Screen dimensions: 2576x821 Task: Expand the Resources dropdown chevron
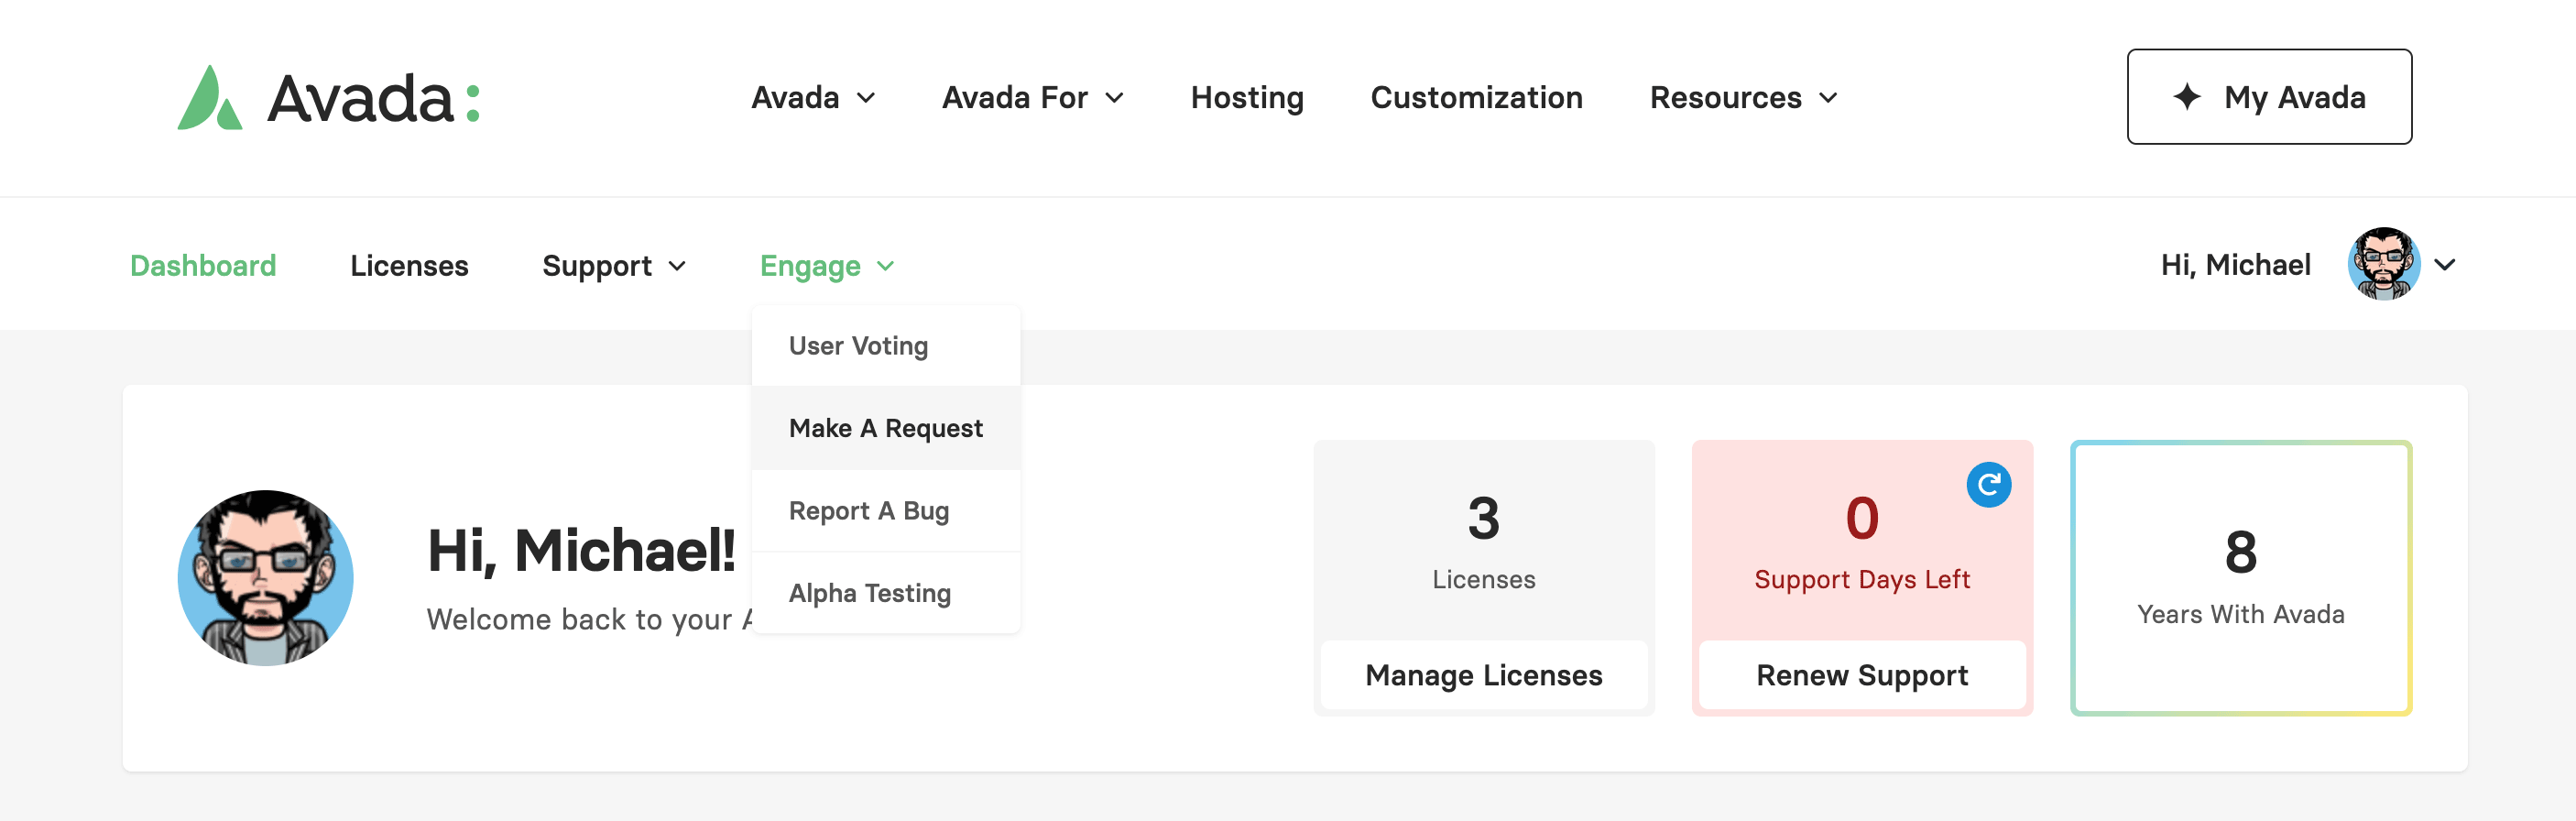1829,98
